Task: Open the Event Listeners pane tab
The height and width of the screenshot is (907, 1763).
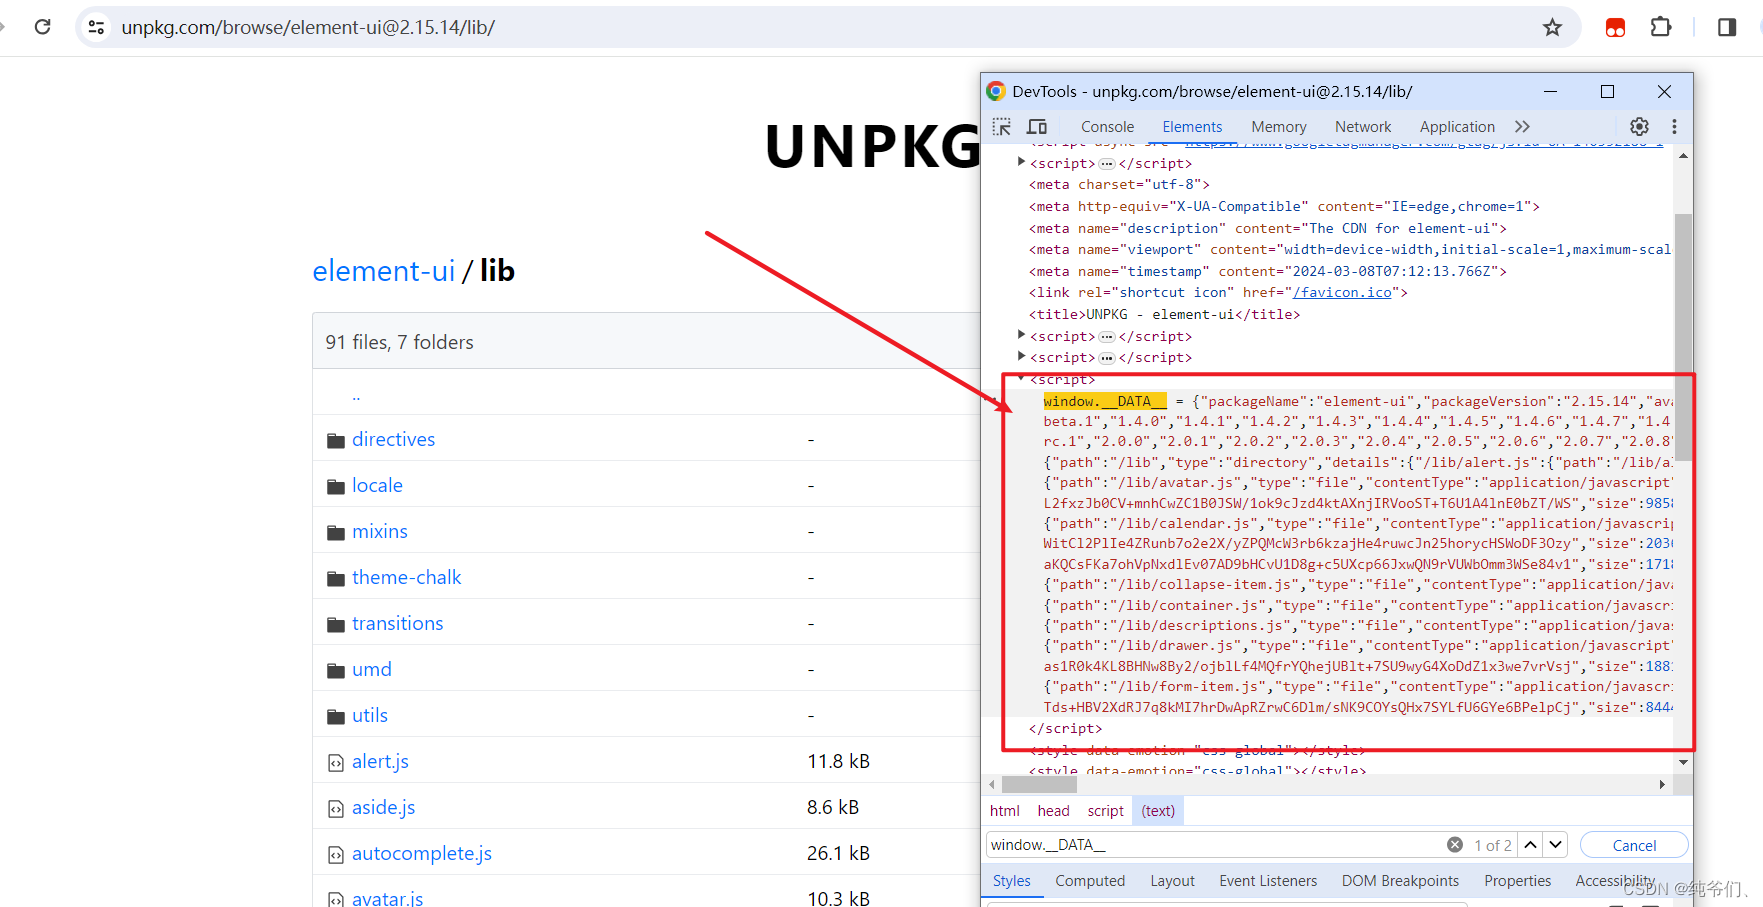Action: 1268,881
